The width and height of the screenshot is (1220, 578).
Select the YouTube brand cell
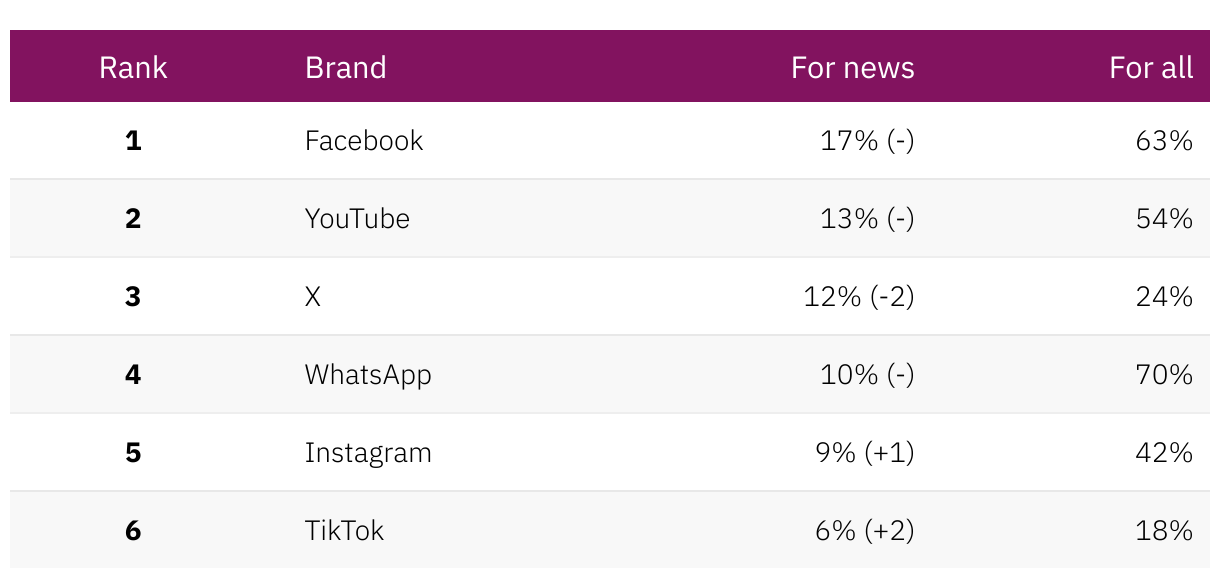(357, 219)
